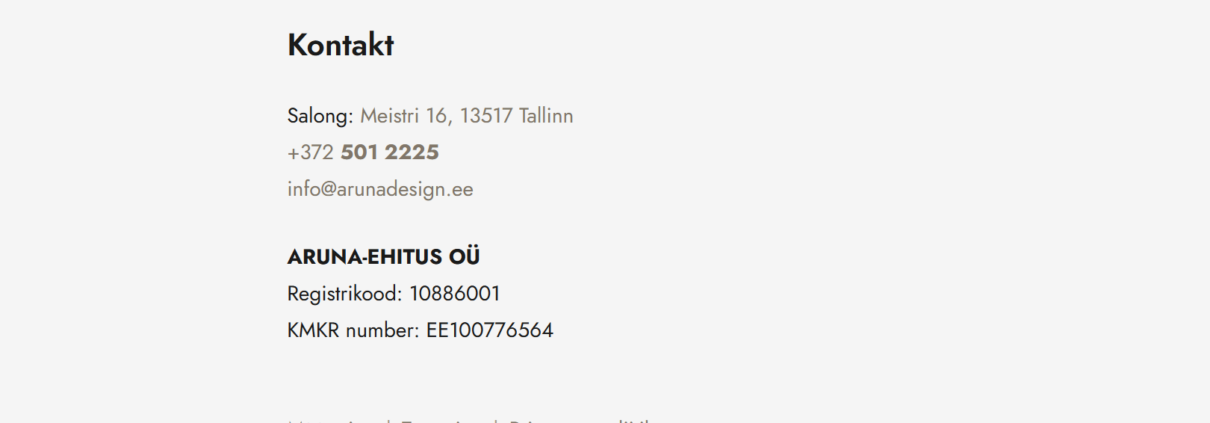Open the first cut-off footer link at bottom
This screenshot has height=423, width=1210.
335,420
